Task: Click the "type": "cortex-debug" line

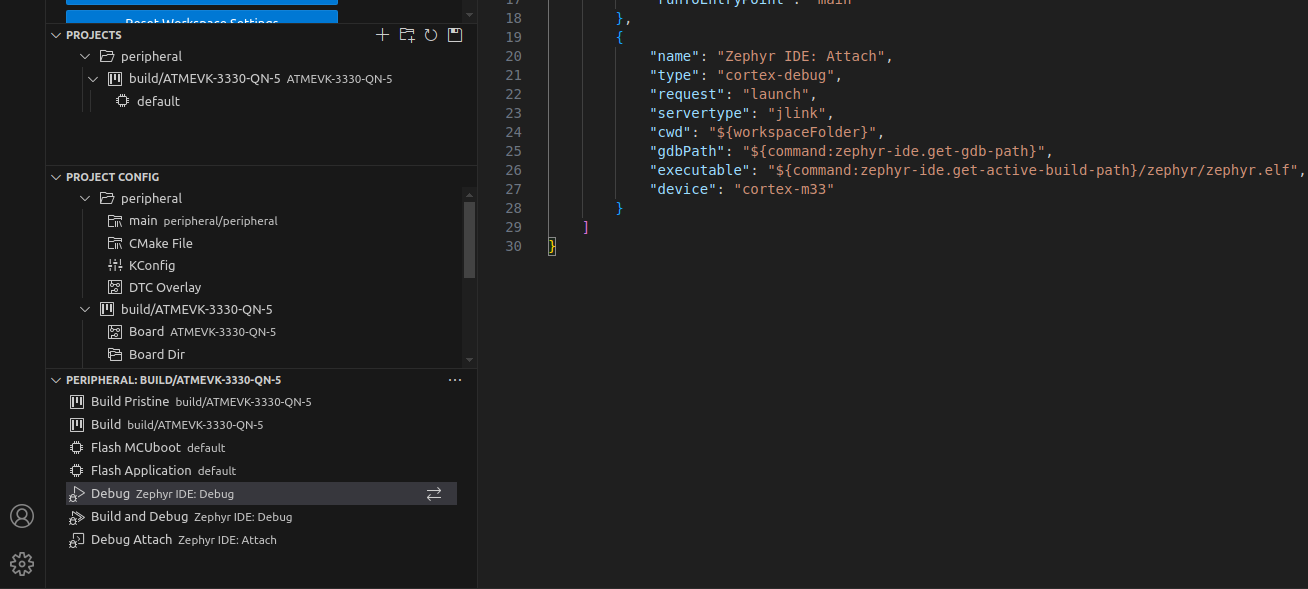Action: click(x=746, y=75)
